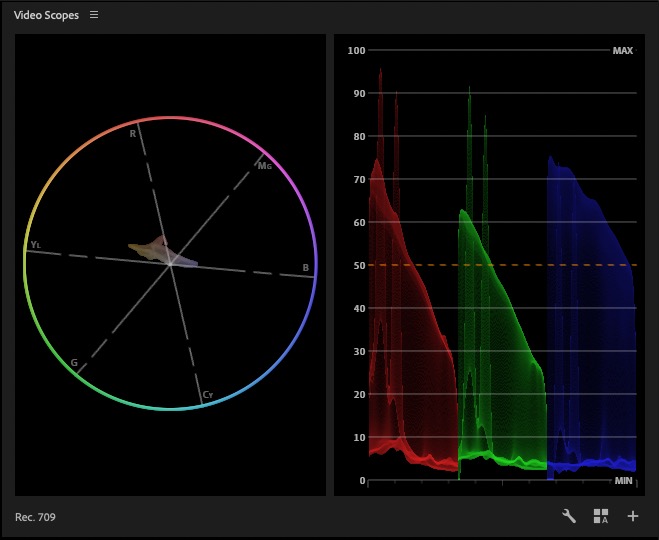The height and width of the screenshot is (540, 659).
Task: Open scope settings wrench icon
Action: 569,516
